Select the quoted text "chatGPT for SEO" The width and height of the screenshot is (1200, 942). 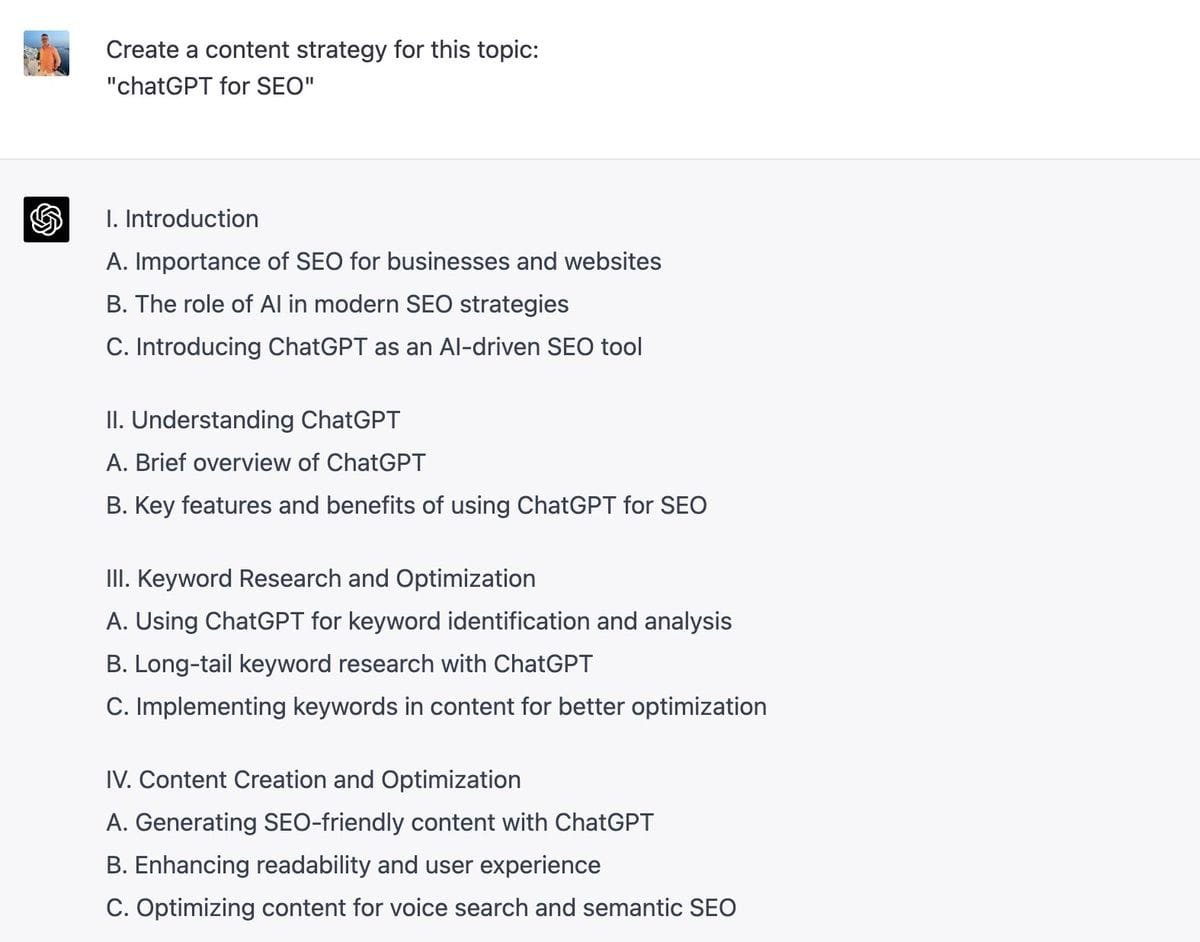pyautogui.click(x=210, y=87)
